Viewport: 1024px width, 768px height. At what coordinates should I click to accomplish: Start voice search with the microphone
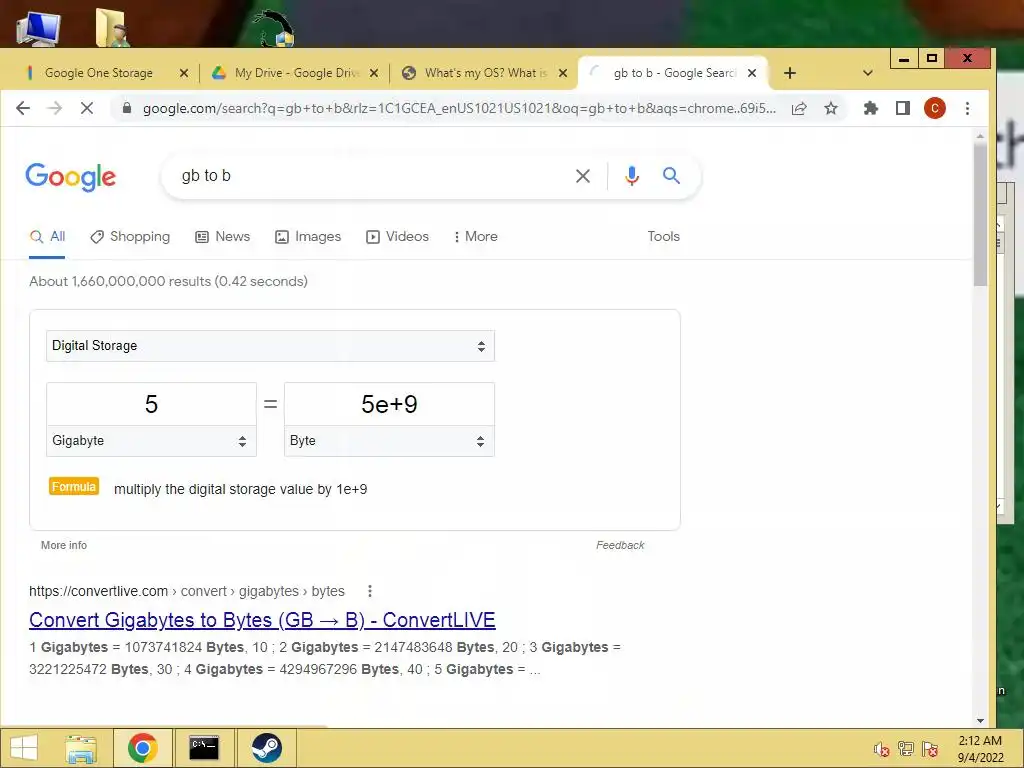click(x=632, y=176)
